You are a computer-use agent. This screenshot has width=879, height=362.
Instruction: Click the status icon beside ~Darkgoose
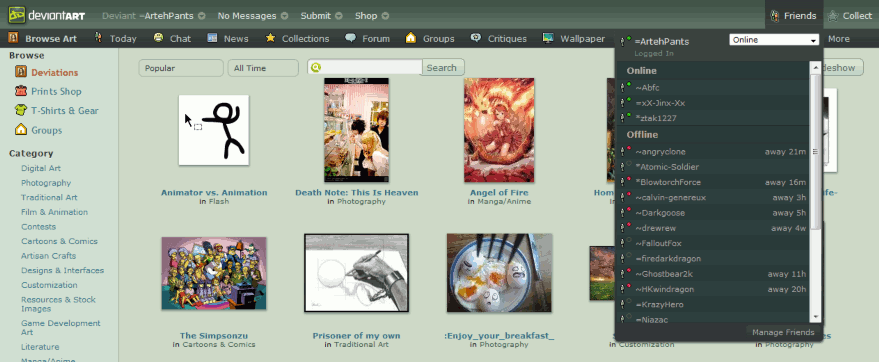(626, 212)
